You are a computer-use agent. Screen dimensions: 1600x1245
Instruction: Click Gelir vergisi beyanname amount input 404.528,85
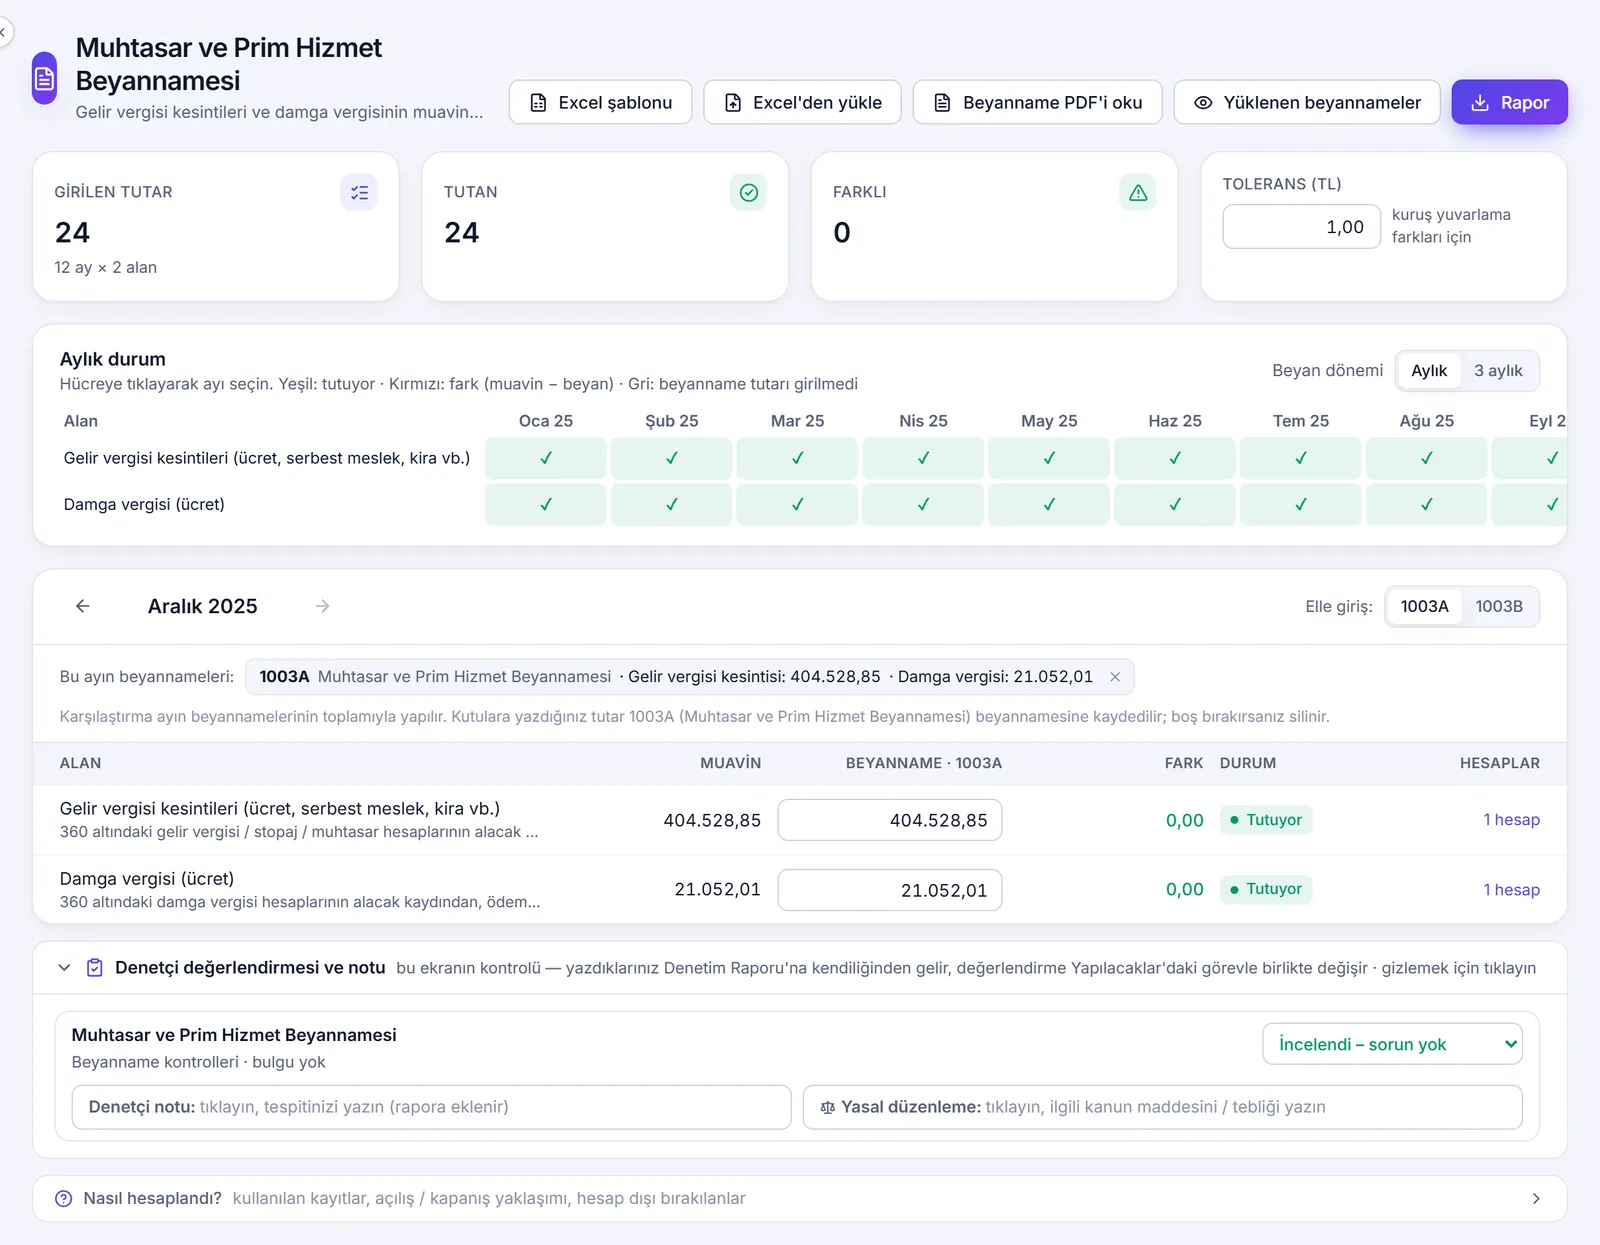tap(890, 820)
